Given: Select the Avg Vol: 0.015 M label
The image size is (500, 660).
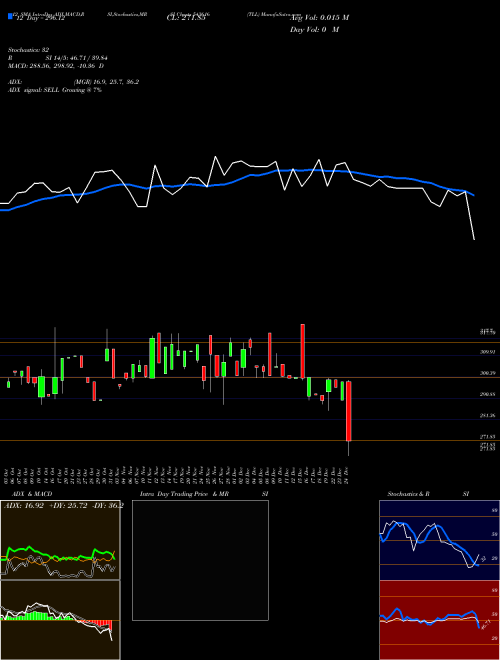Looking at the screenshot, I should pos(319,18).
